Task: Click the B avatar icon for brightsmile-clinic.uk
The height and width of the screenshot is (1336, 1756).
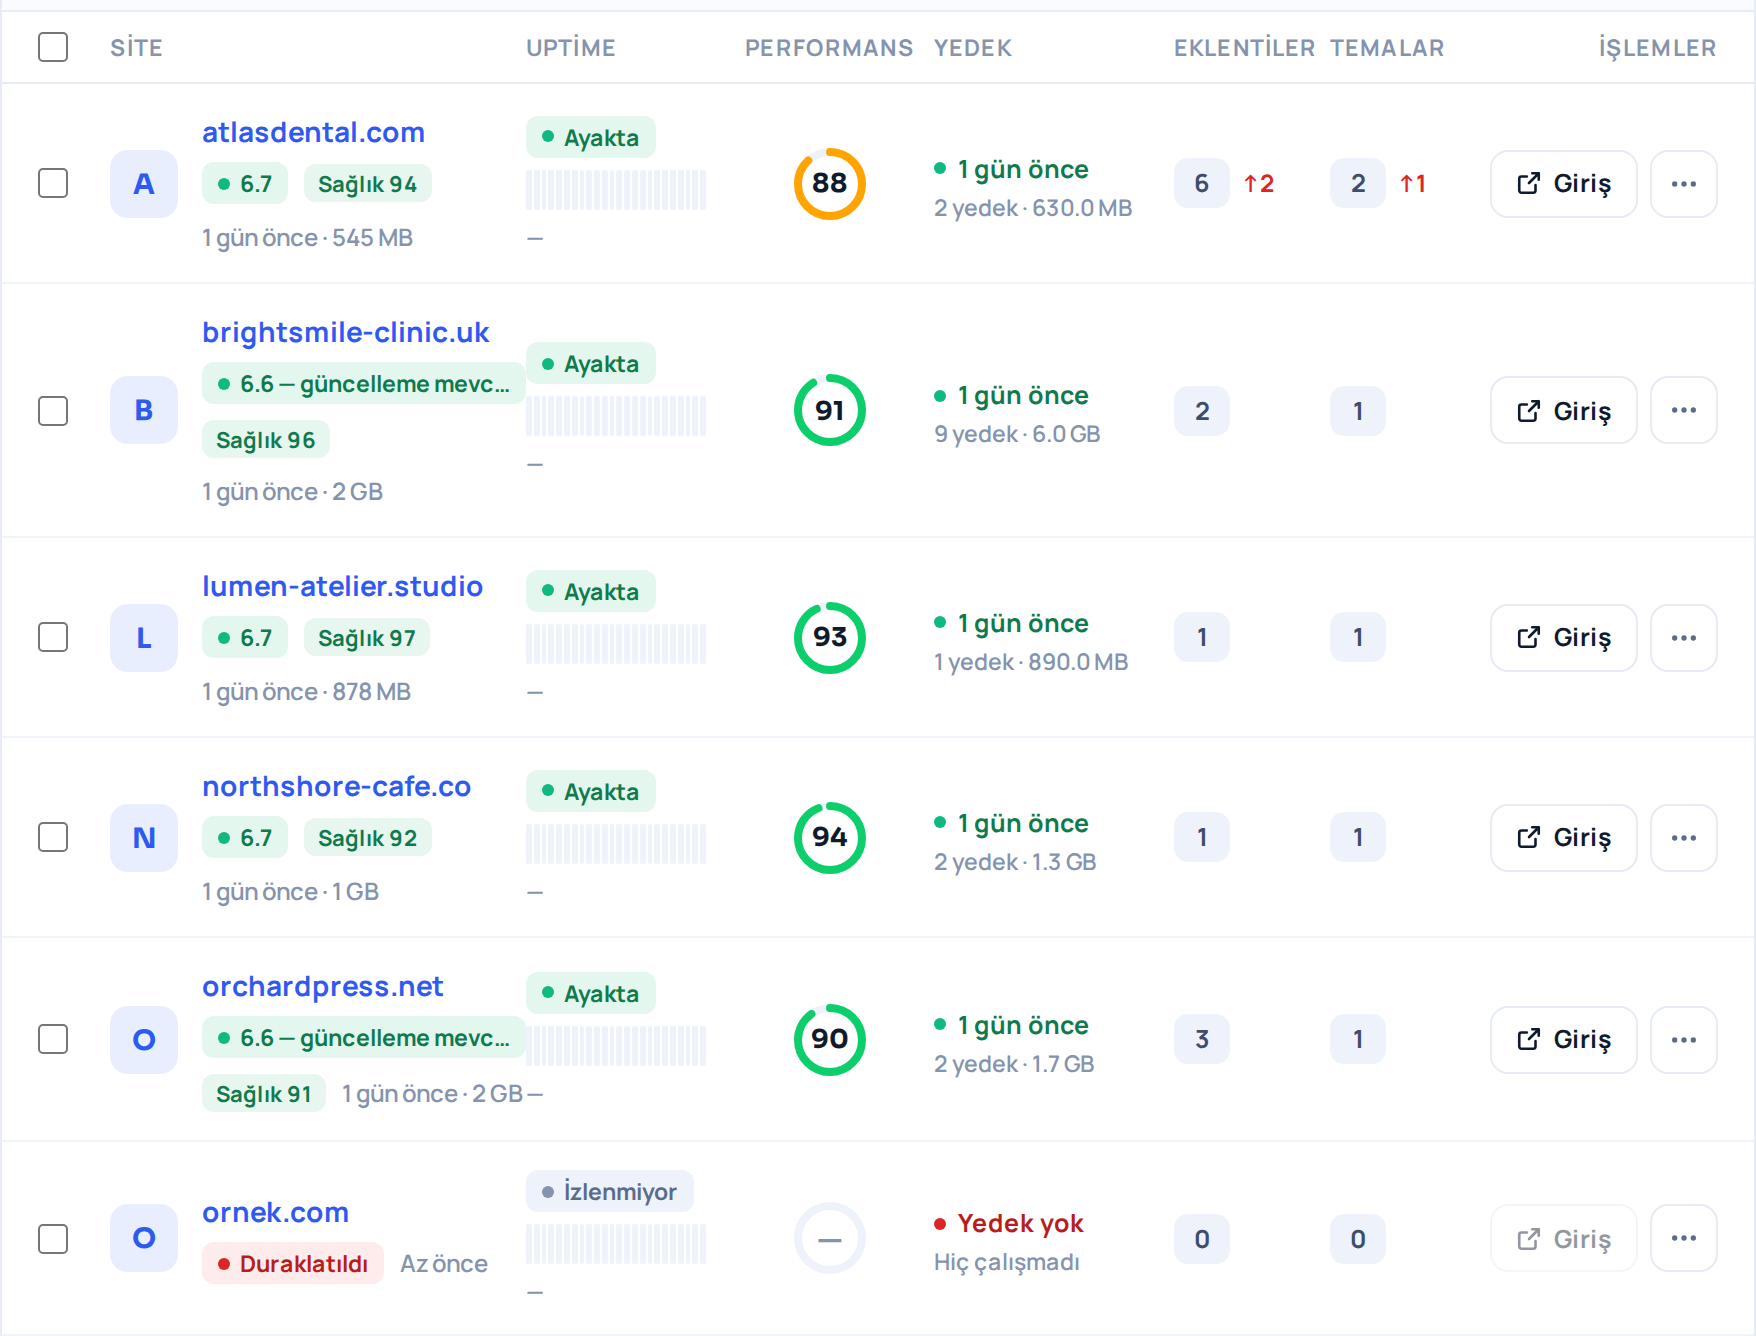Action: [x=144, y=410]
